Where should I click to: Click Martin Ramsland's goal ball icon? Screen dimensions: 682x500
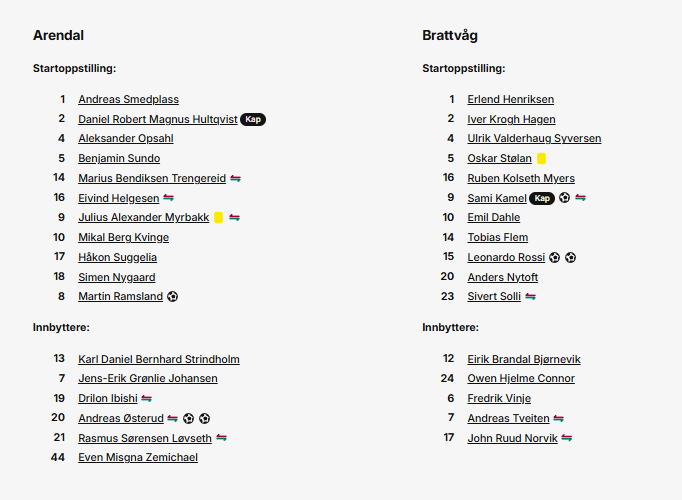pyautogui.click(x=173, y=297)
